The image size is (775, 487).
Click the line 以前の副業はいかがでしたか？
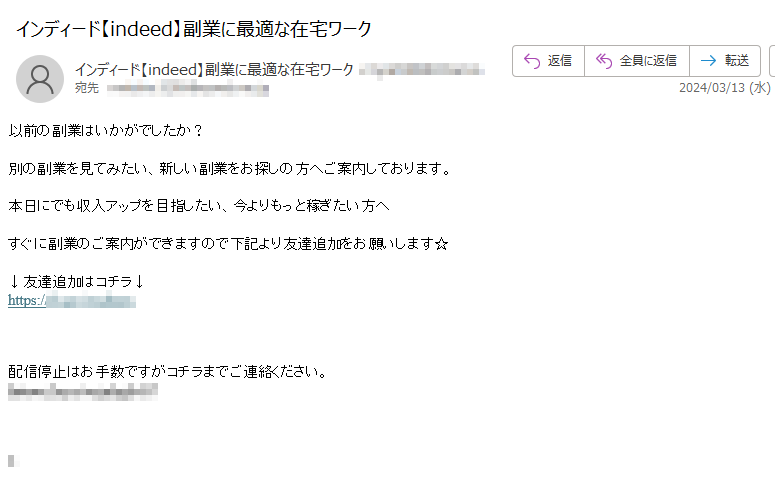click(106, 131)
